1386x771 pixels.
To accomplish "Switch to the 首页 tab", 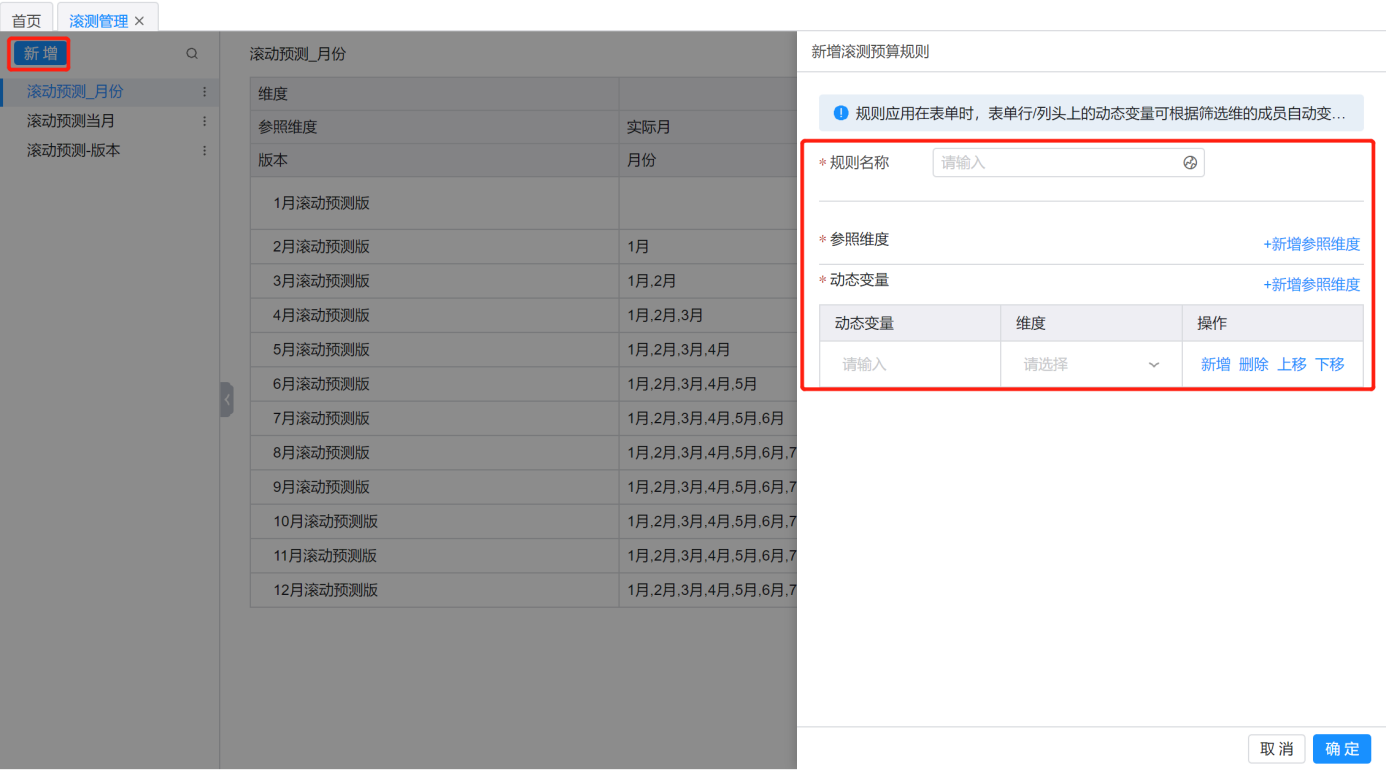I will point(27,21).
